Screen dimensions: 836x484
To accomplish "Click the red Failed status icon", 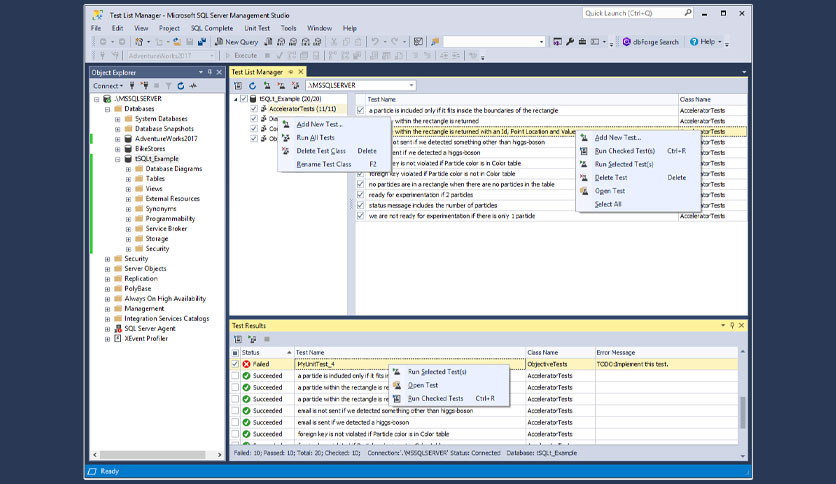I will point(246,364).
